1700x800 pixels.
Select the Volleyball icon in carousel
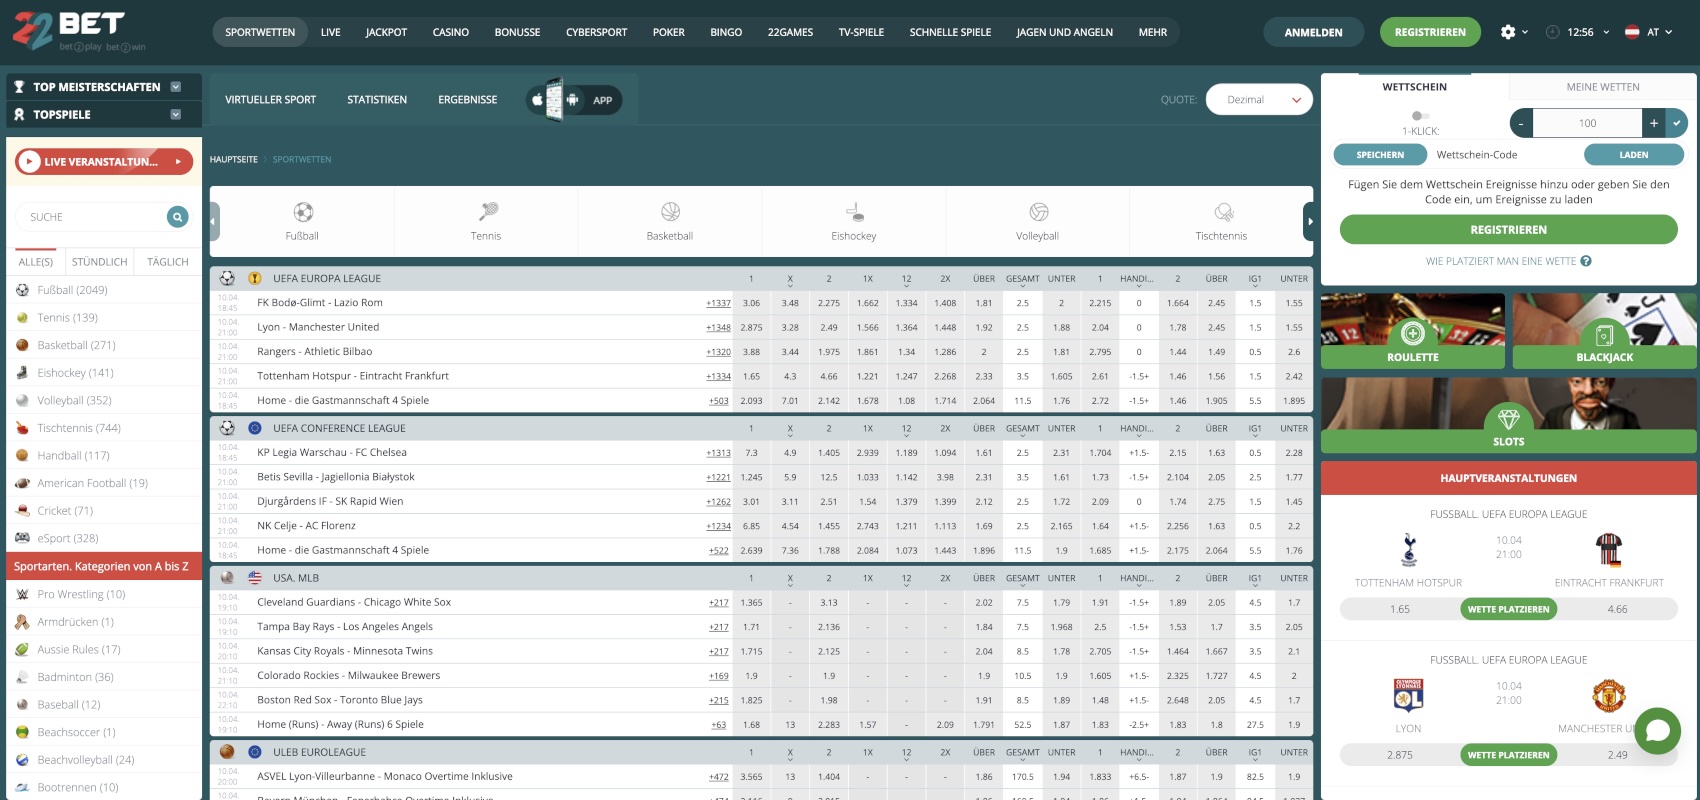[x=1038, y=212]
